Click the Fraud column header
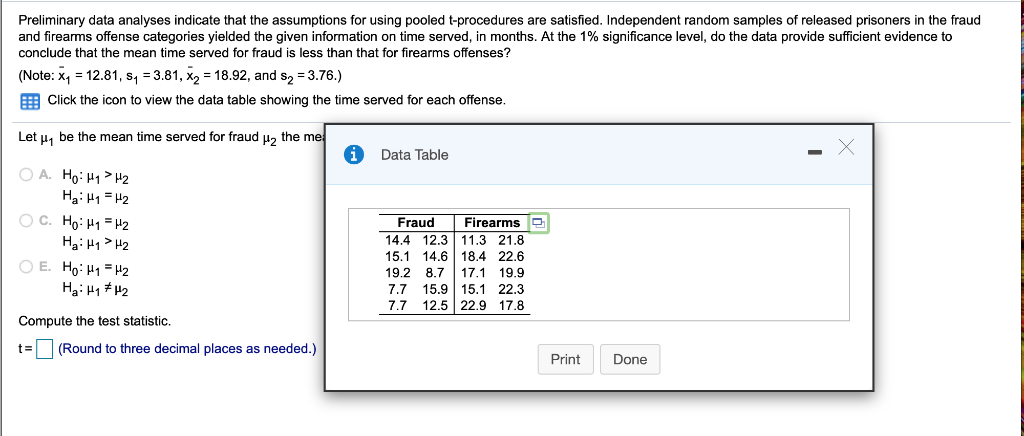 tap(416, 222)
